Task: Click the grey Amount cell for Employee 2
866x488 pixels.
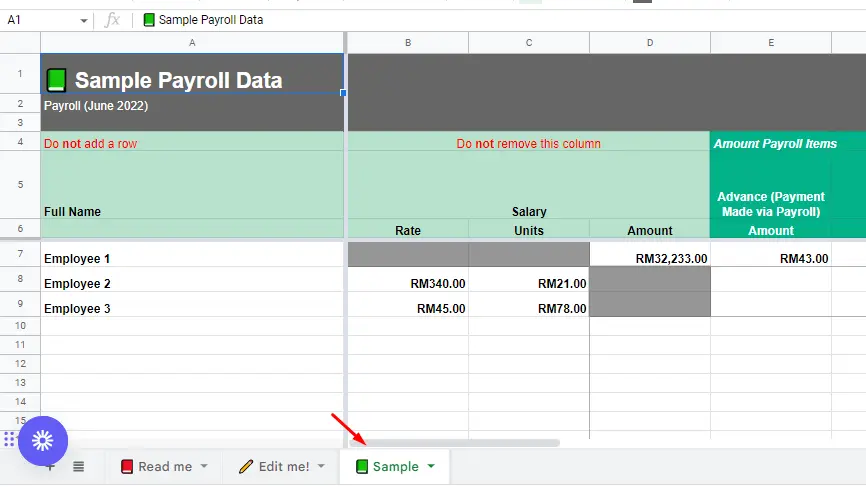Action: point(650,279)
